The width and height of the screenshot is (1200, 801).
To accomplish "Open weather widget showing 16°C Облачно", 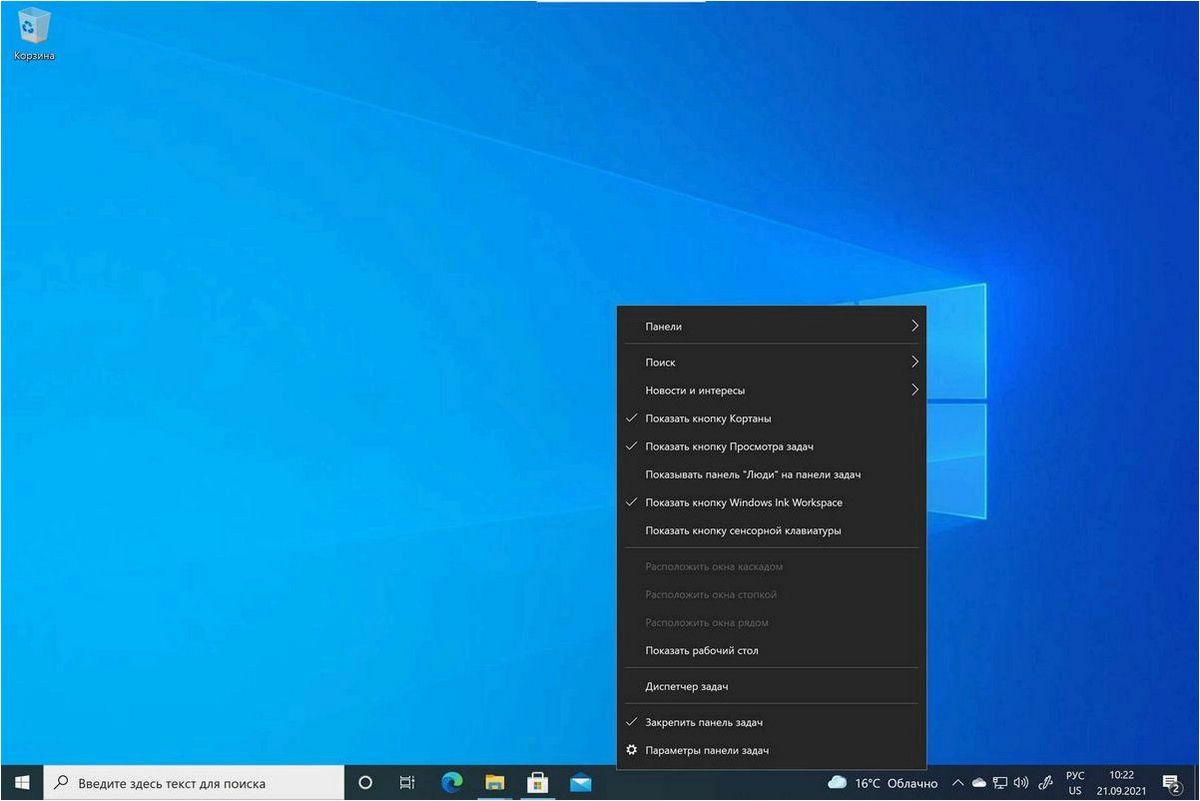I will pos(883,783).
